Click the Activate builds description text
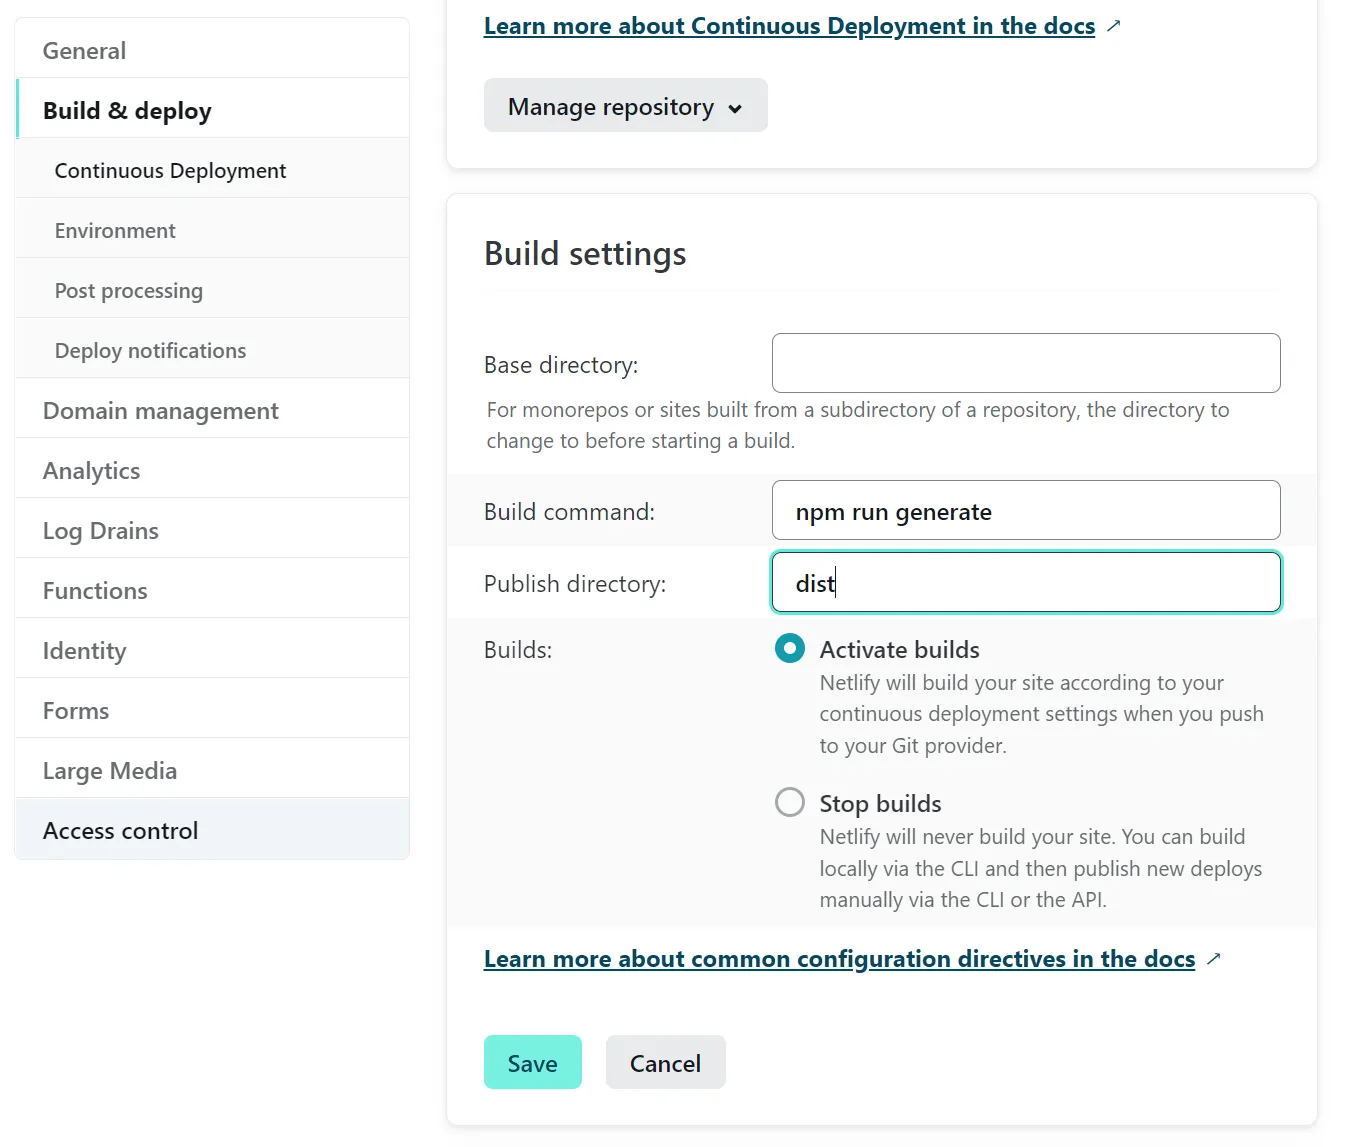The width and height of the screenshot is (1350, 1147). coord(1041,714)
